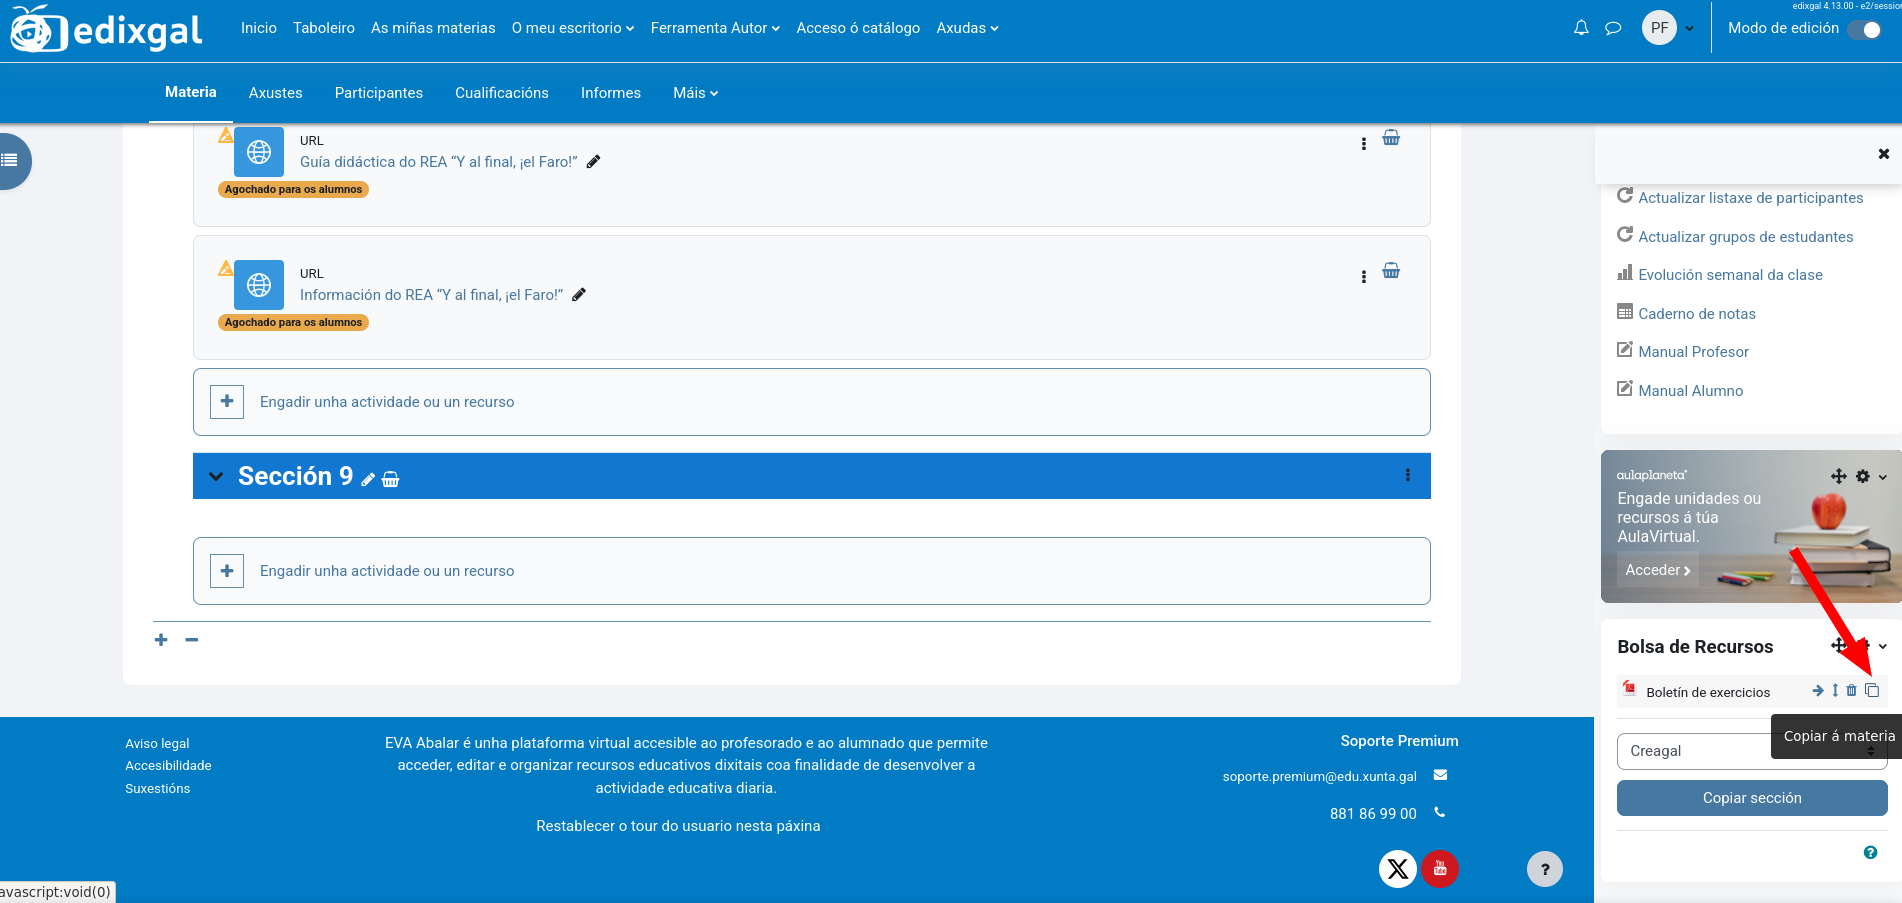Open the Caderno de notas link
This screenshot has height=903, width=1902.
[1696, 314]
